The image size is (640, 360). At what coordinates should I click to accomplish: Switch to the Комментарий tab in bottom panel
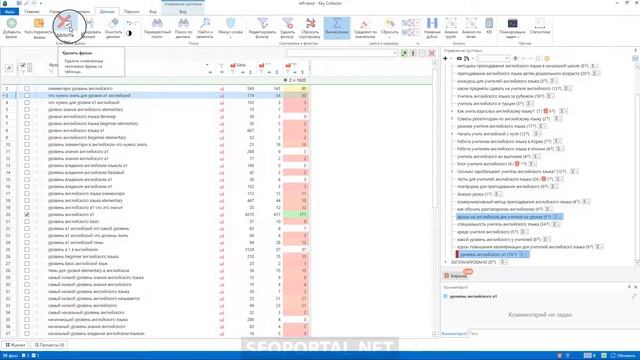(454, 333)
